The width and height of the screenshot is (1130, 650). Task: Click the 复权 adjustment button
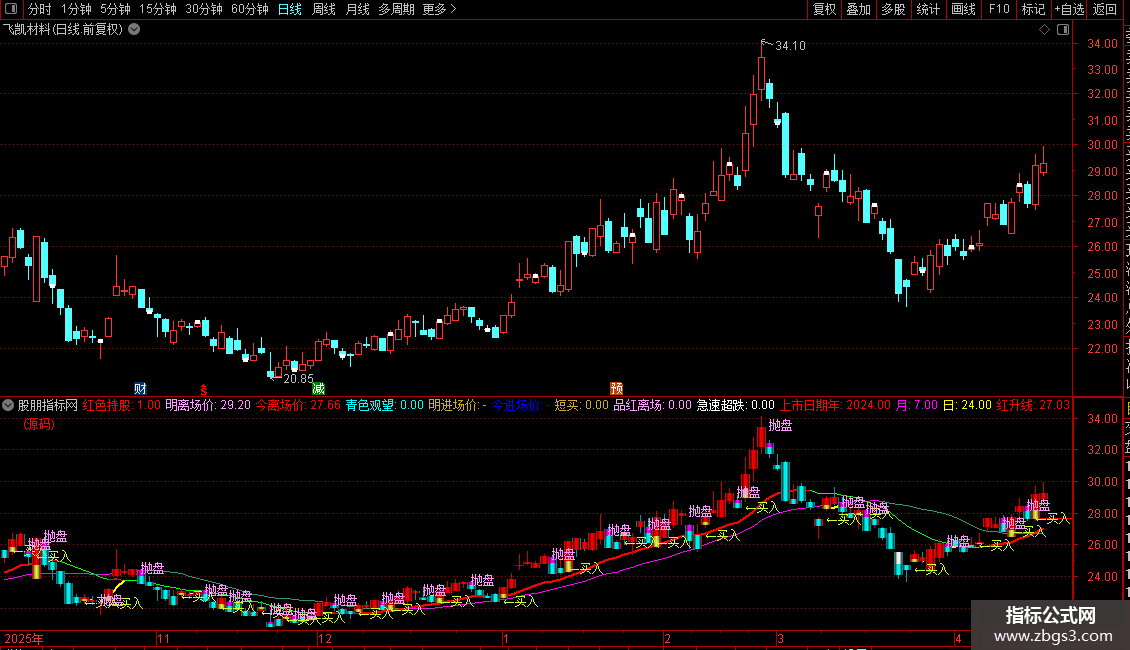pyautogui.click(x=824, y=9)
